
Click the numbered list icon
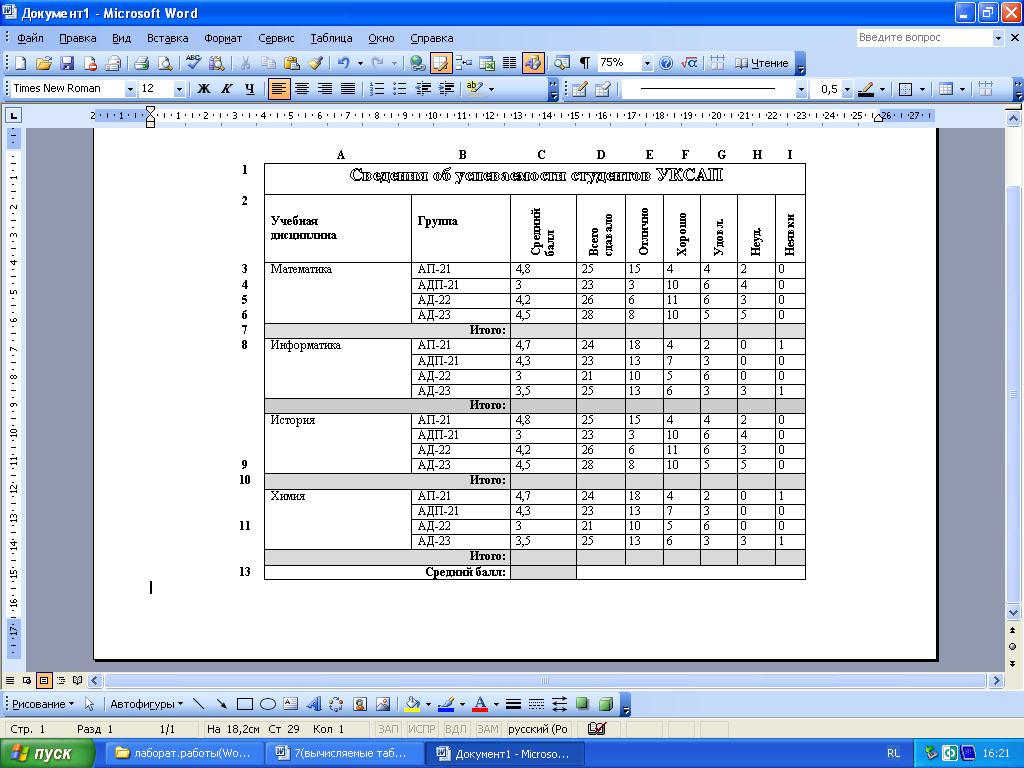[x=377, y=89]
